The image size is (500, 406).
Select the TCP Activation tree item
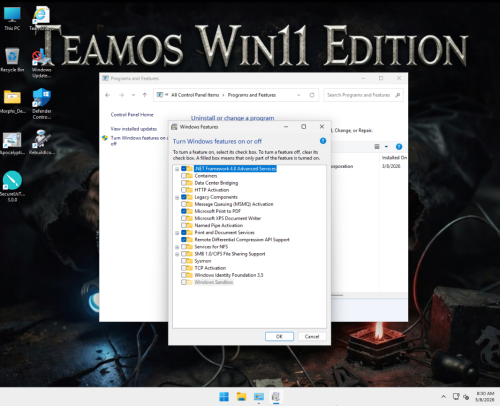[x=210, y=268]
